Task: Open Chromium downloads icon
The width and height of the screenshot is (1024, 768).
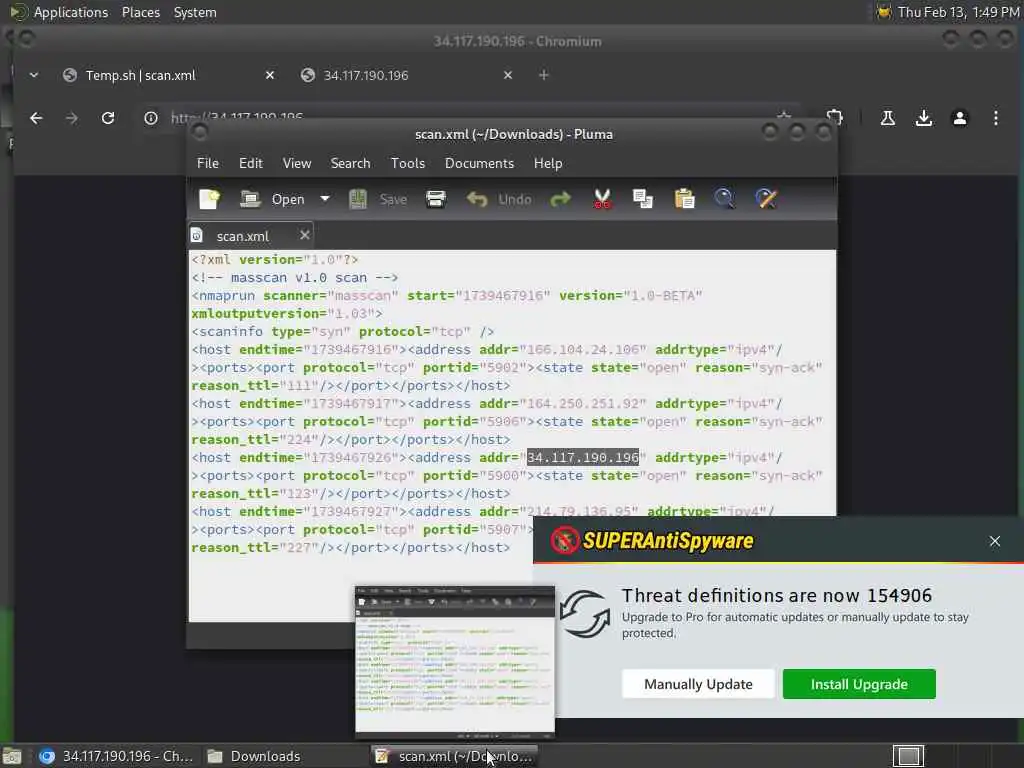Action: tap(923, 118)
